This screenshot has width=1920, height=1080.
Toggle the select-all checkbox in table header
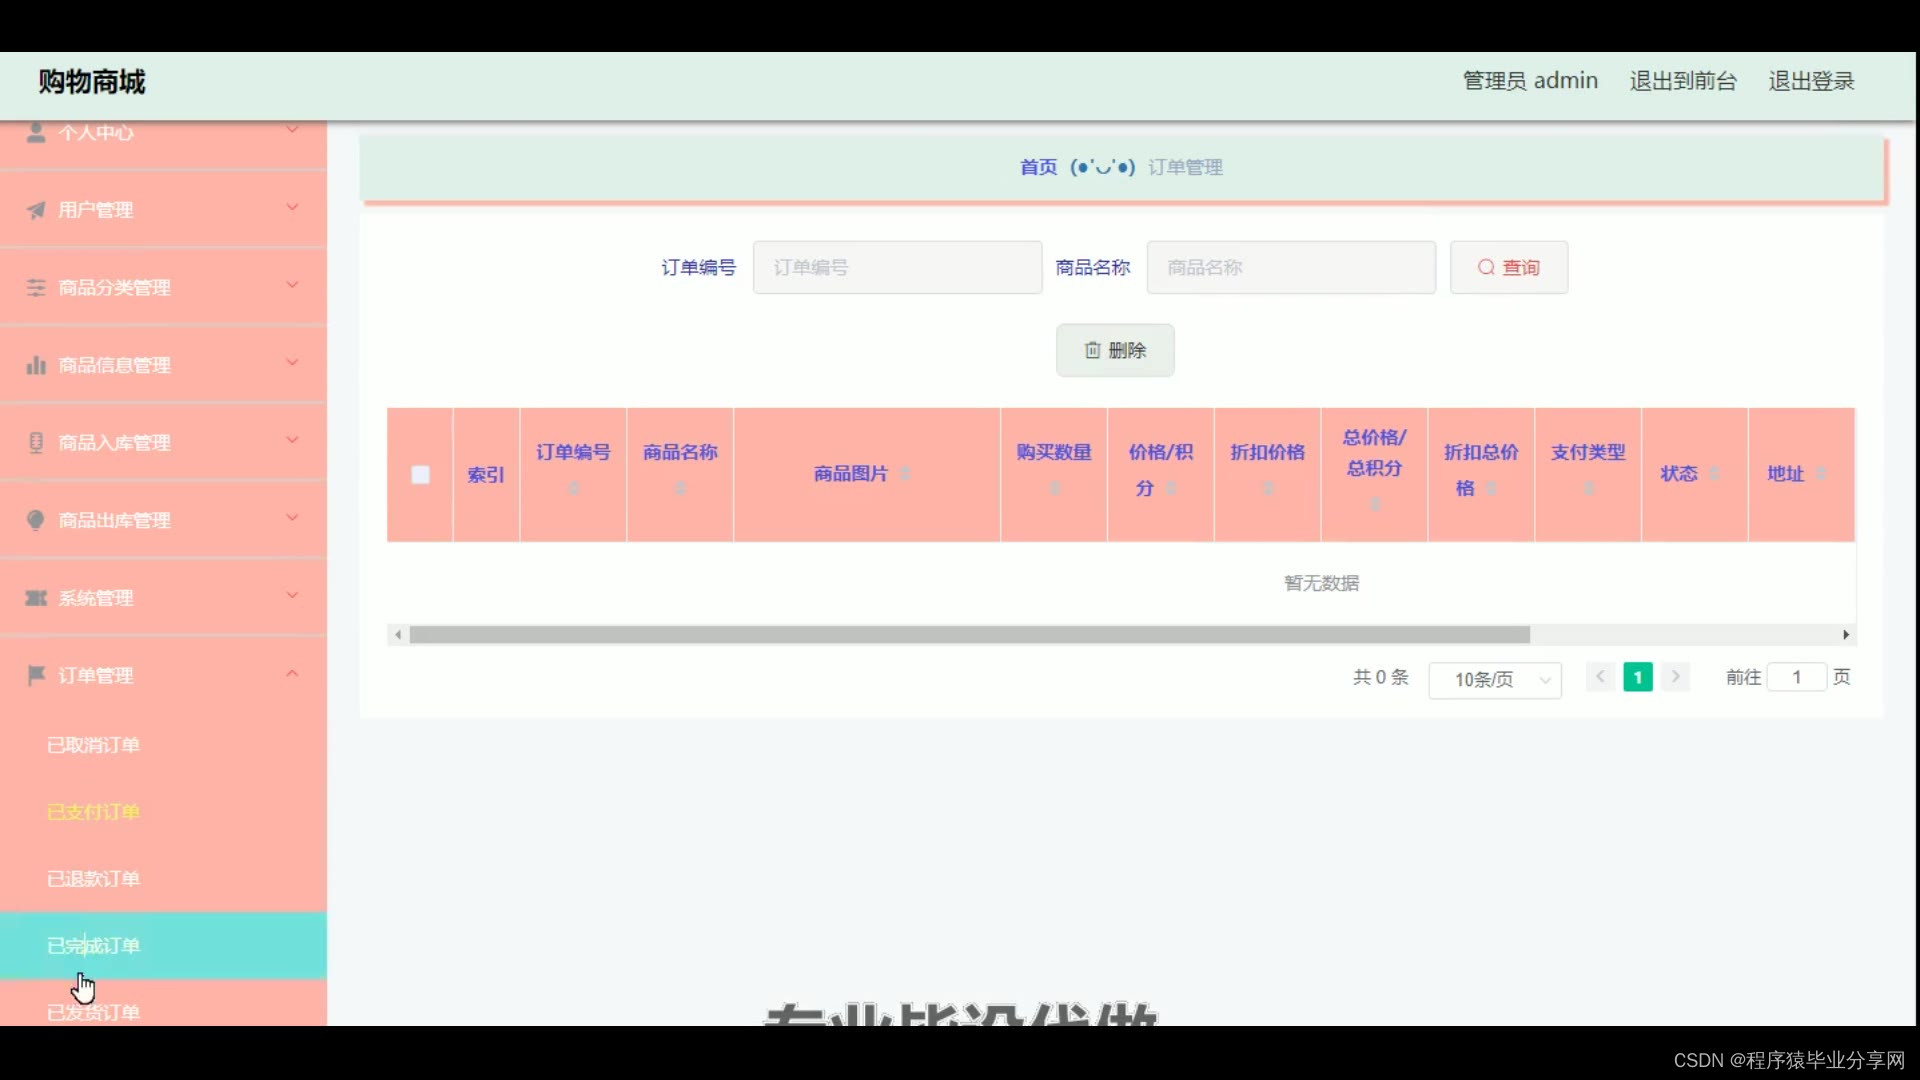420,475
